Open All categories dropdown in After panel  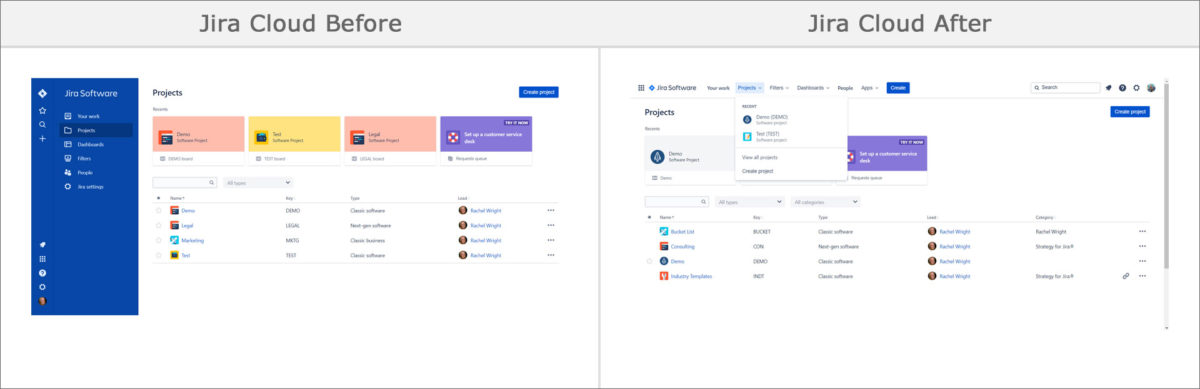(x=825, y=202)
